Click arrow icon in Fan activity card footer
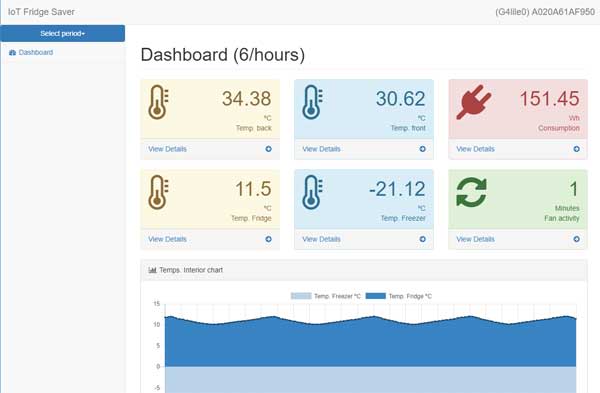The image size is (600, 393). pos(576,239)
